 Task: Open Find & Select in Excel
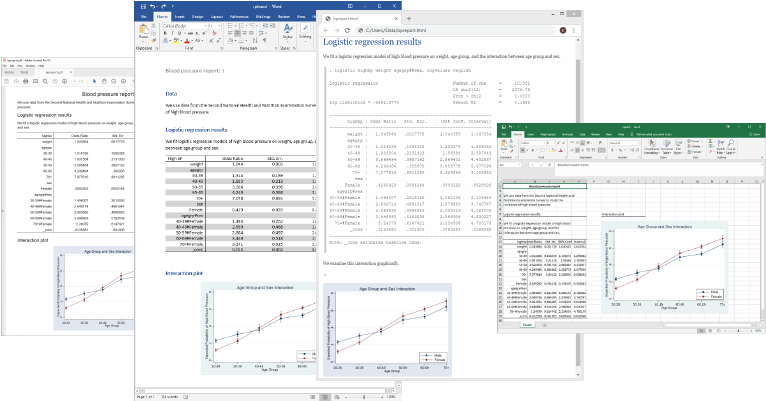[731, 147]
